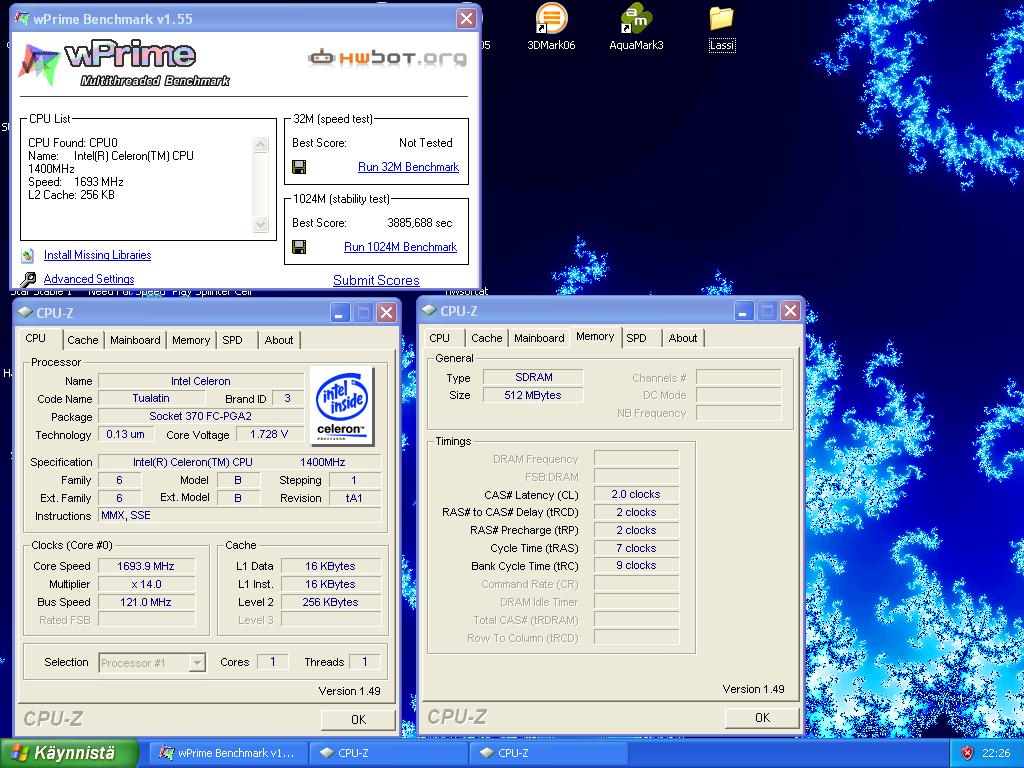1024x768 pixels.
Task: Click the Install Missing Libraries icon
Action: coord(27,255)
